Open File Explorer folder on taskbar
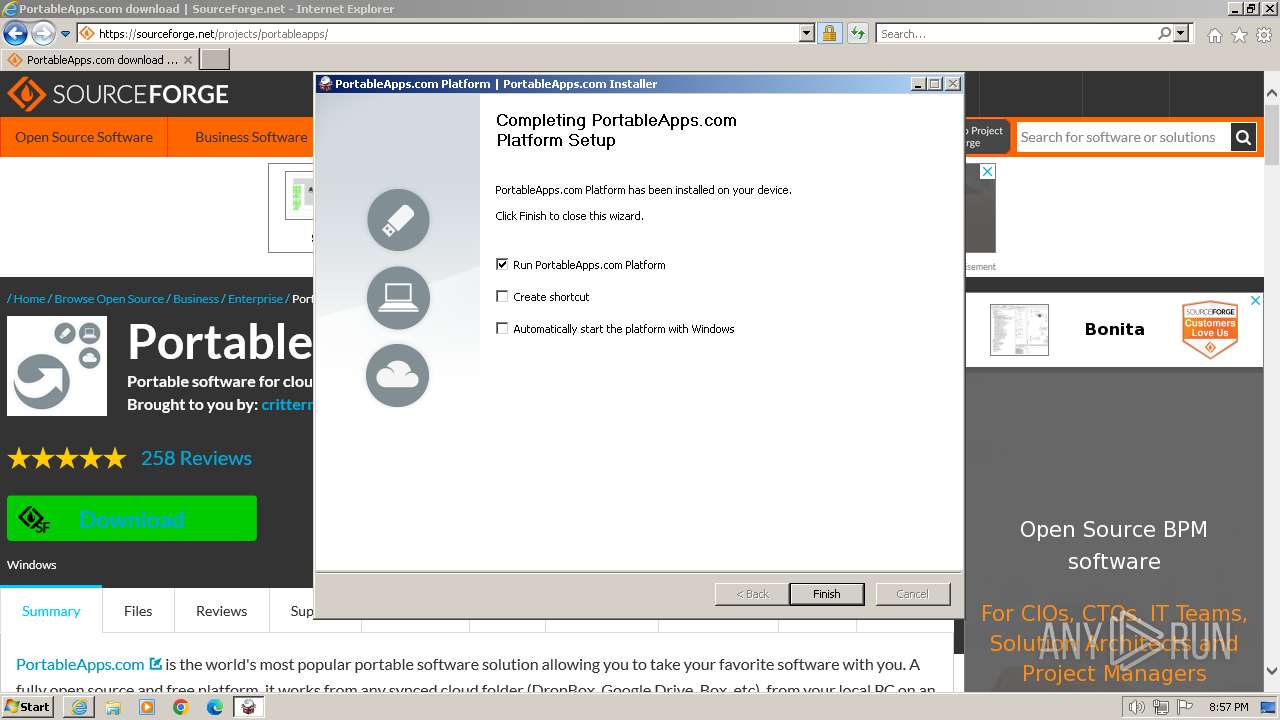The width and height of the screenshot is (1280, 720). (x=113, y=707)
